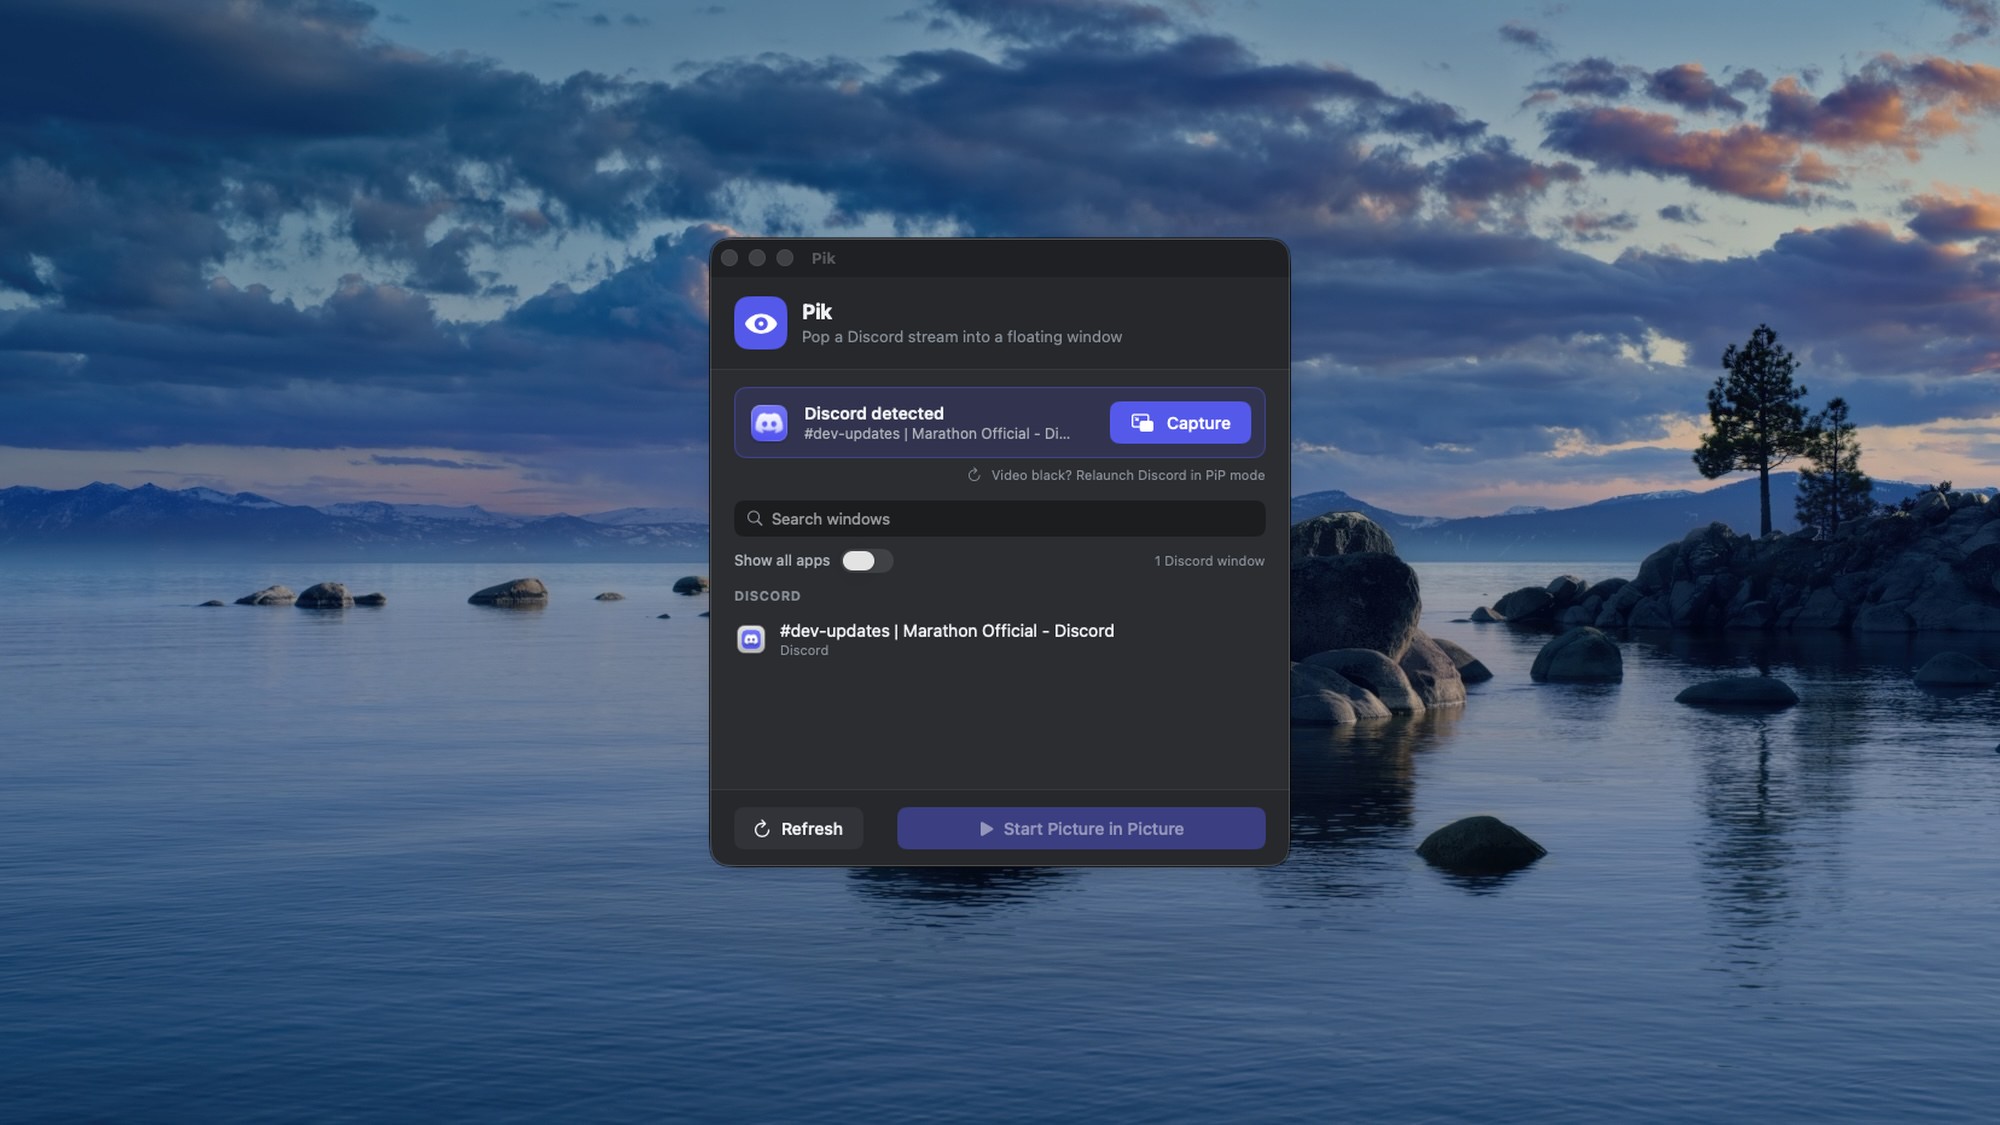2000x1125 pixels.
Task: Click the '1 Discord window' count text
Action: click(x=1209, y=561)
